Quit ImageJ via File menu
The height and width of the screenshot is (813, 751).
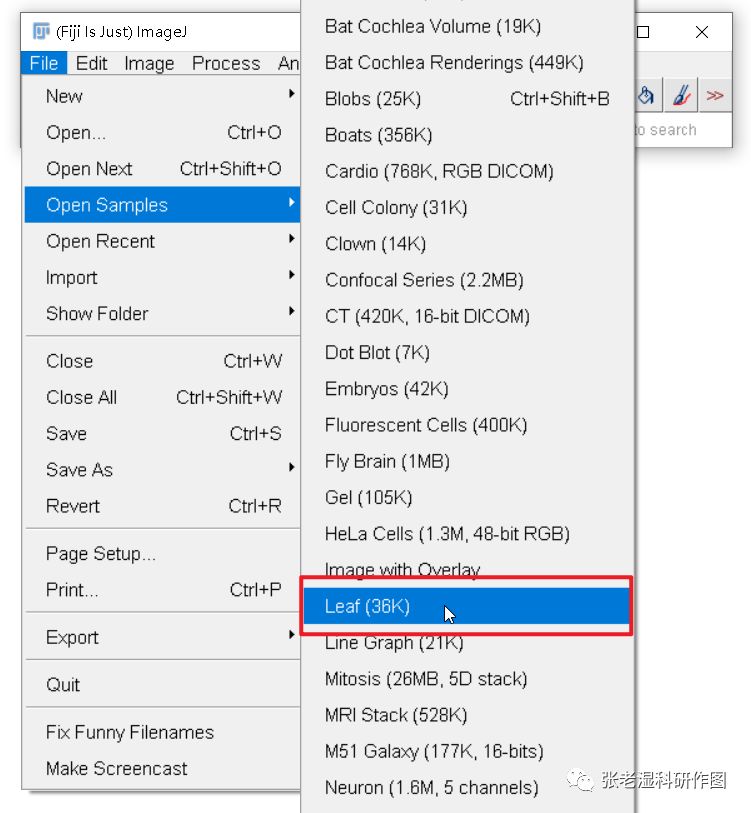pos(162,685)
